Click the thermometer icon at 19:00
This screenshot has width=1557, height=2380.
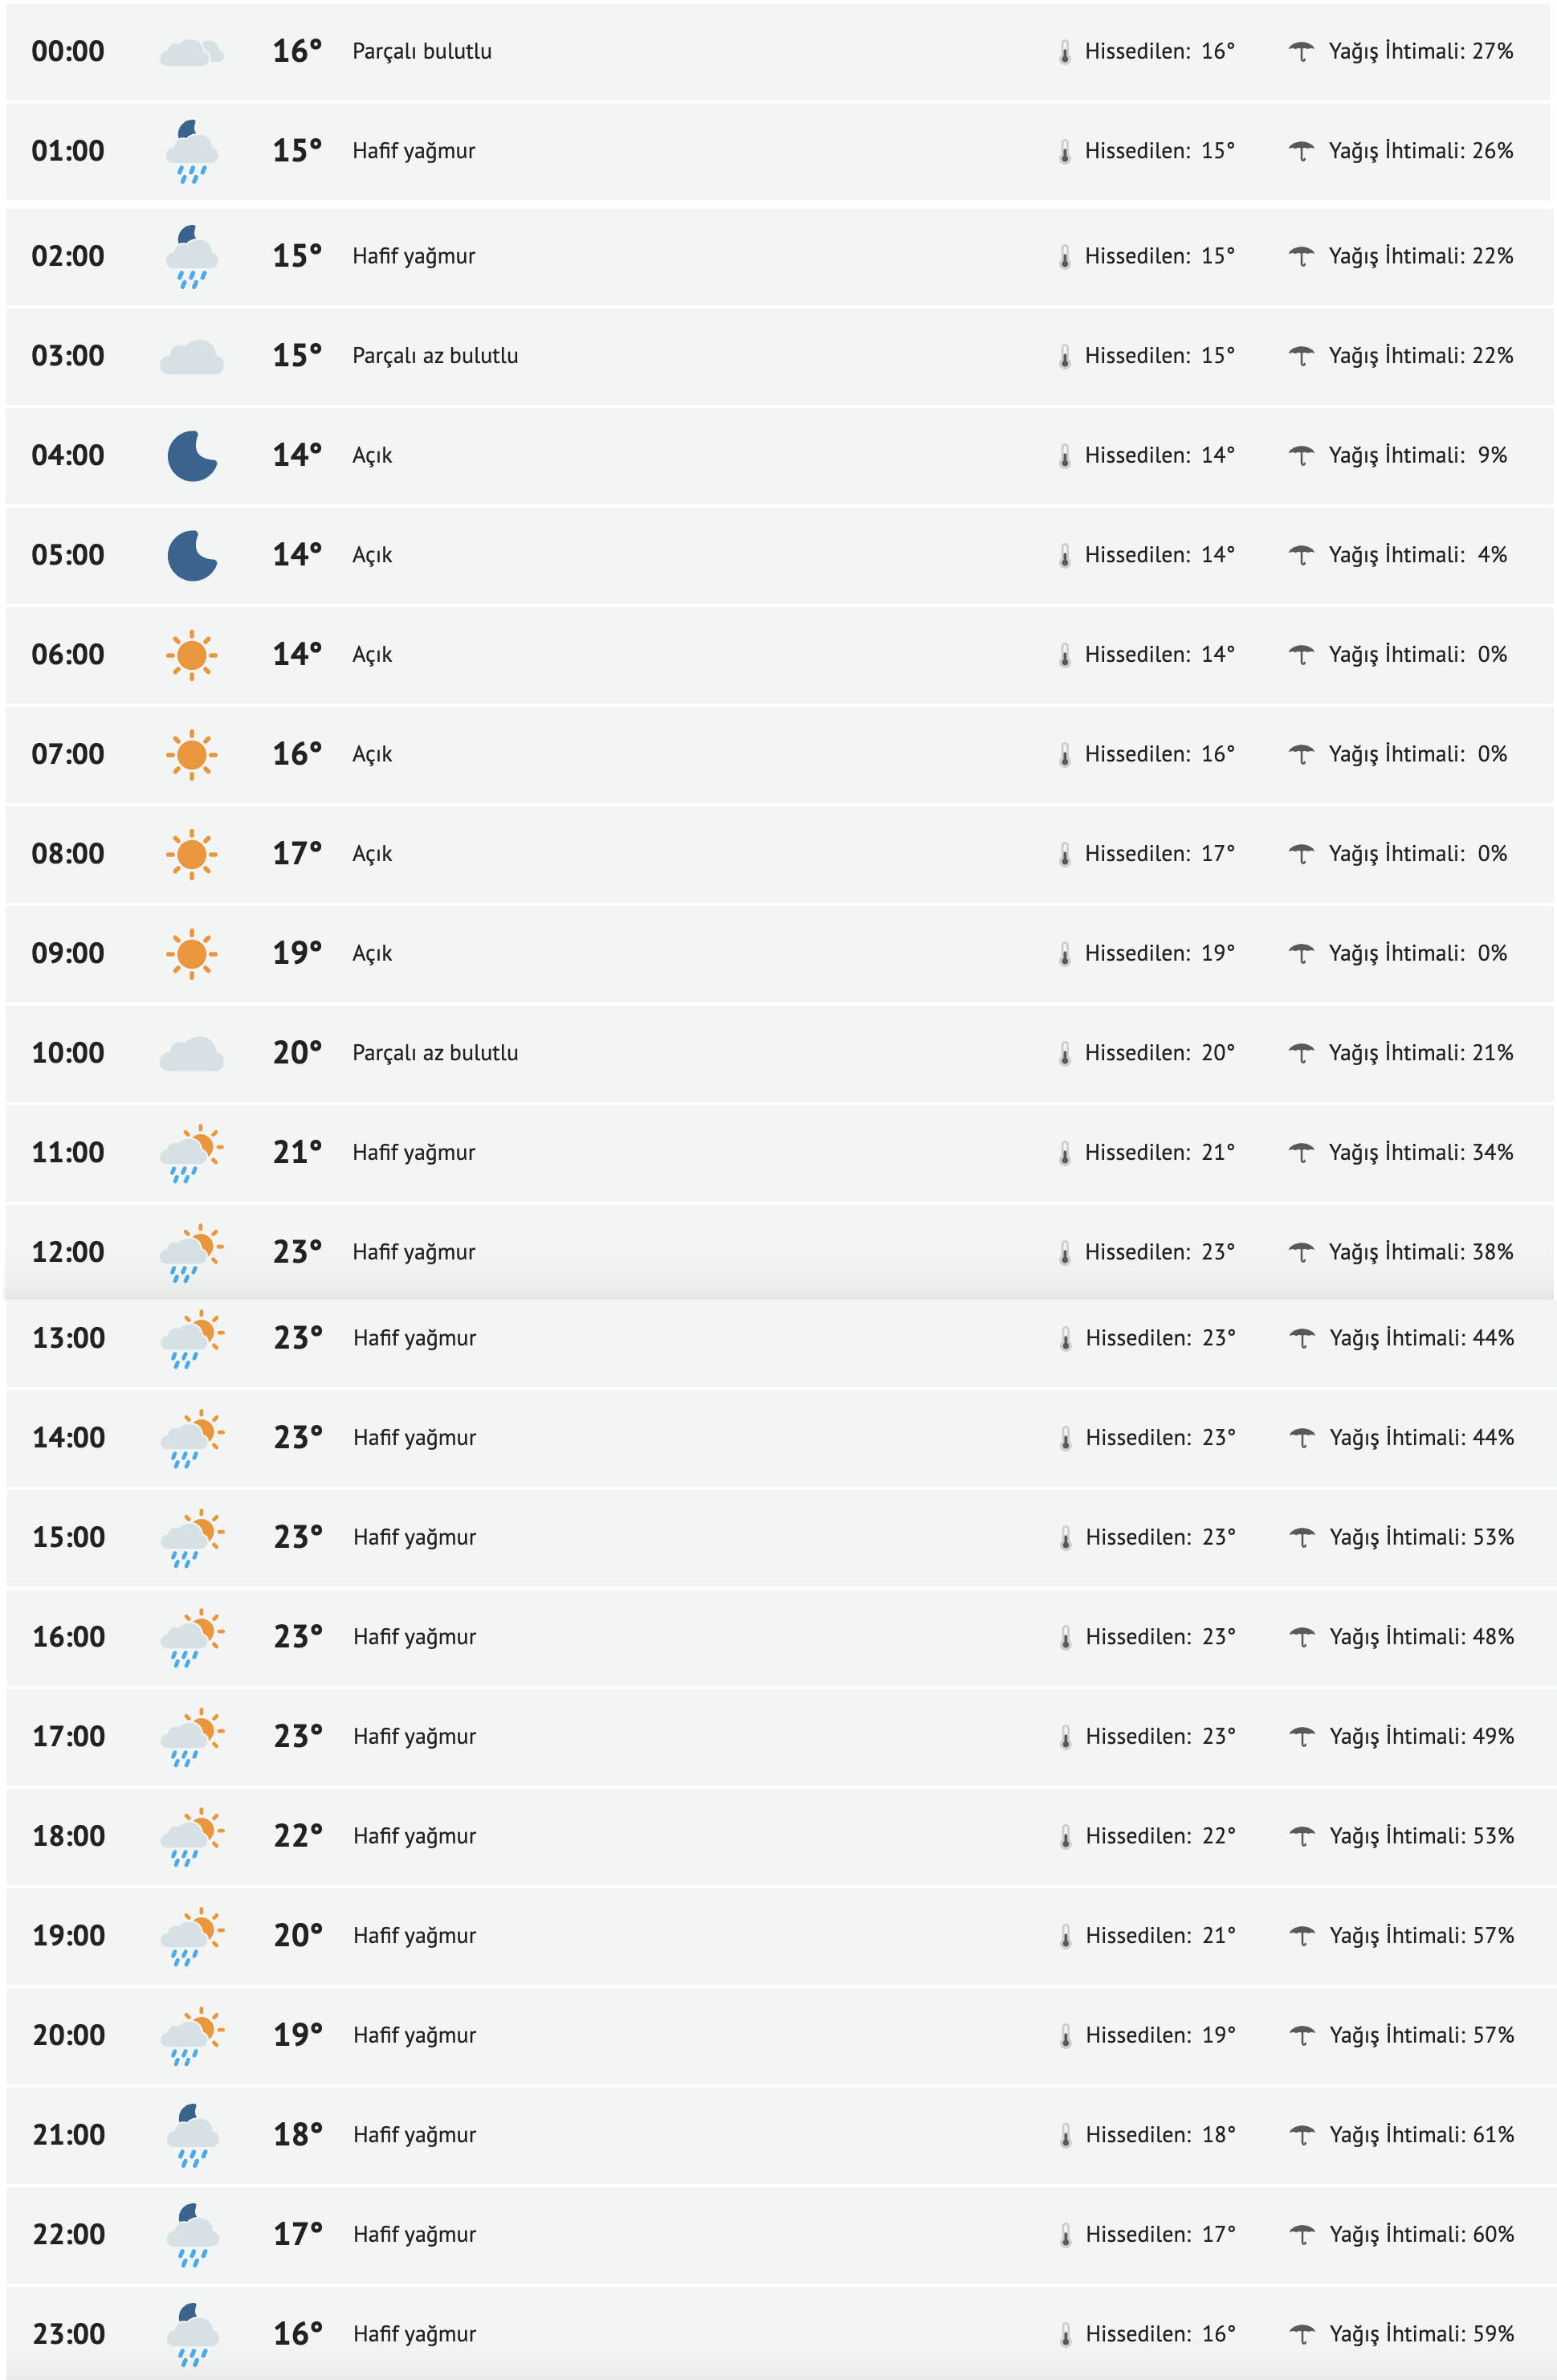point(1065,1936)
